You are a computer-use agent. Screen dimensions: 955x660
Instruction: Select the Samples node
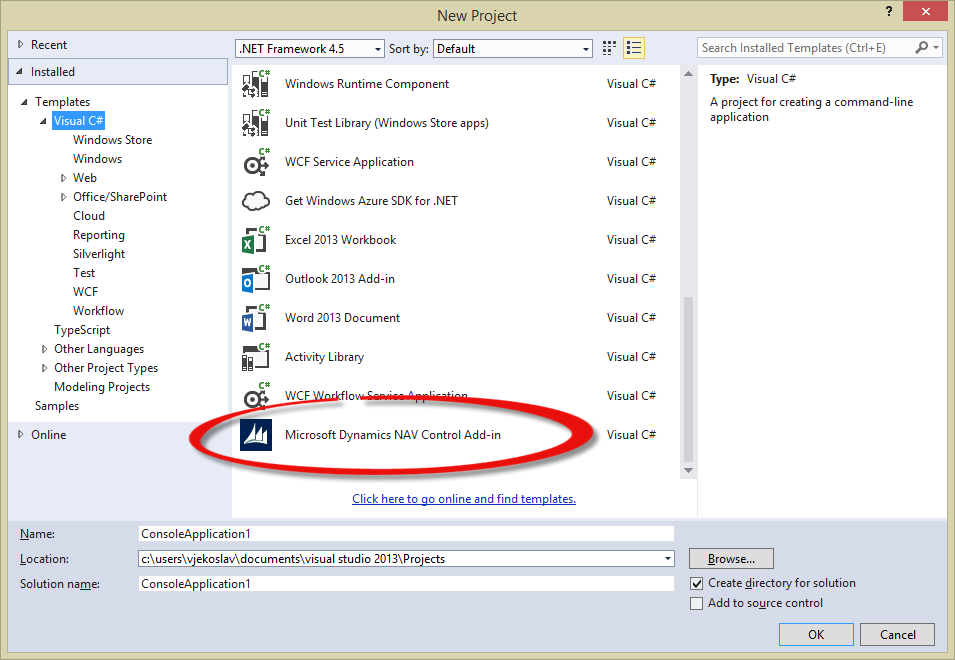[x=57, y=405]
